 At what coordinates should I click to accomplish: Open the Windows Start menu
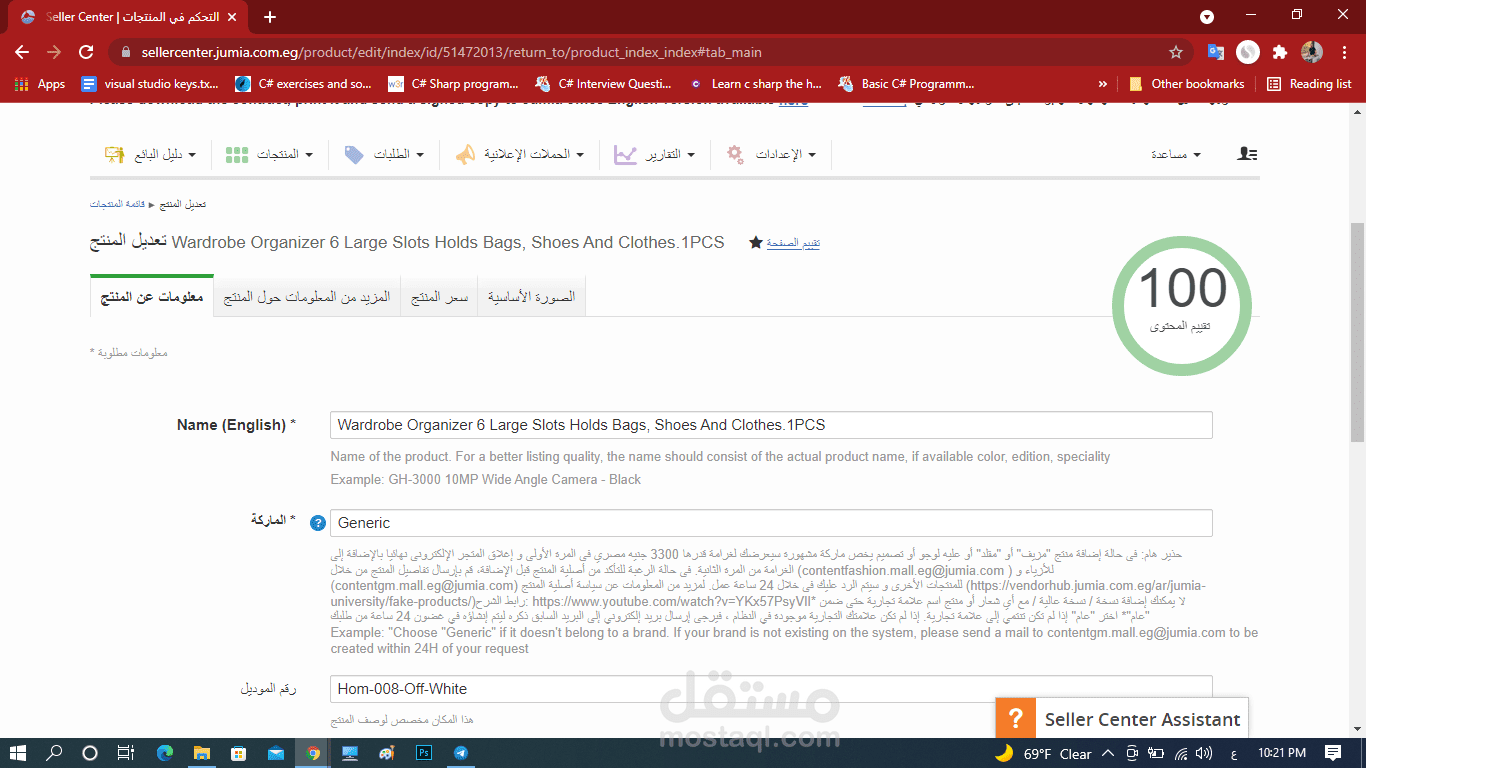pos(17,753)
